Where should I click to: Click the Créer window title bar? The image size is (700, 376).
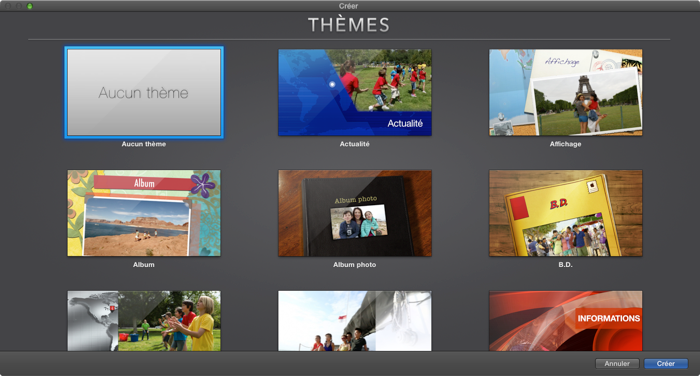[348, 6]
